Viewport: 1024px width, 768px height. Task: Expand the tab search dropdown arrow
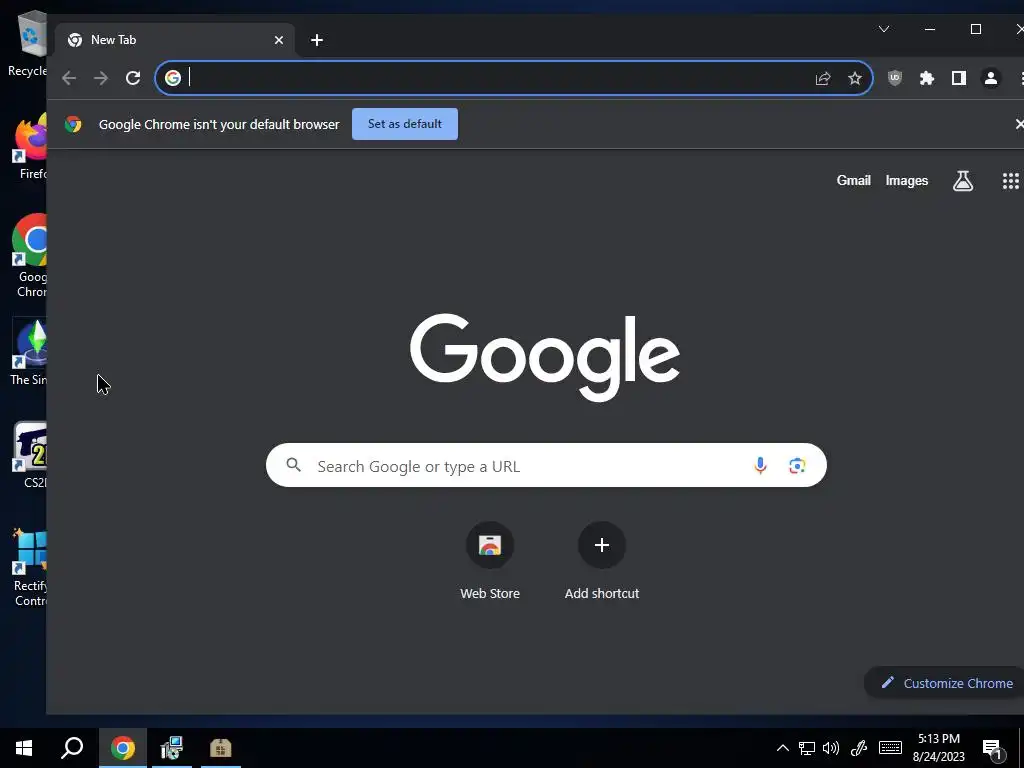pyautogui.click(x=884, y=29)
